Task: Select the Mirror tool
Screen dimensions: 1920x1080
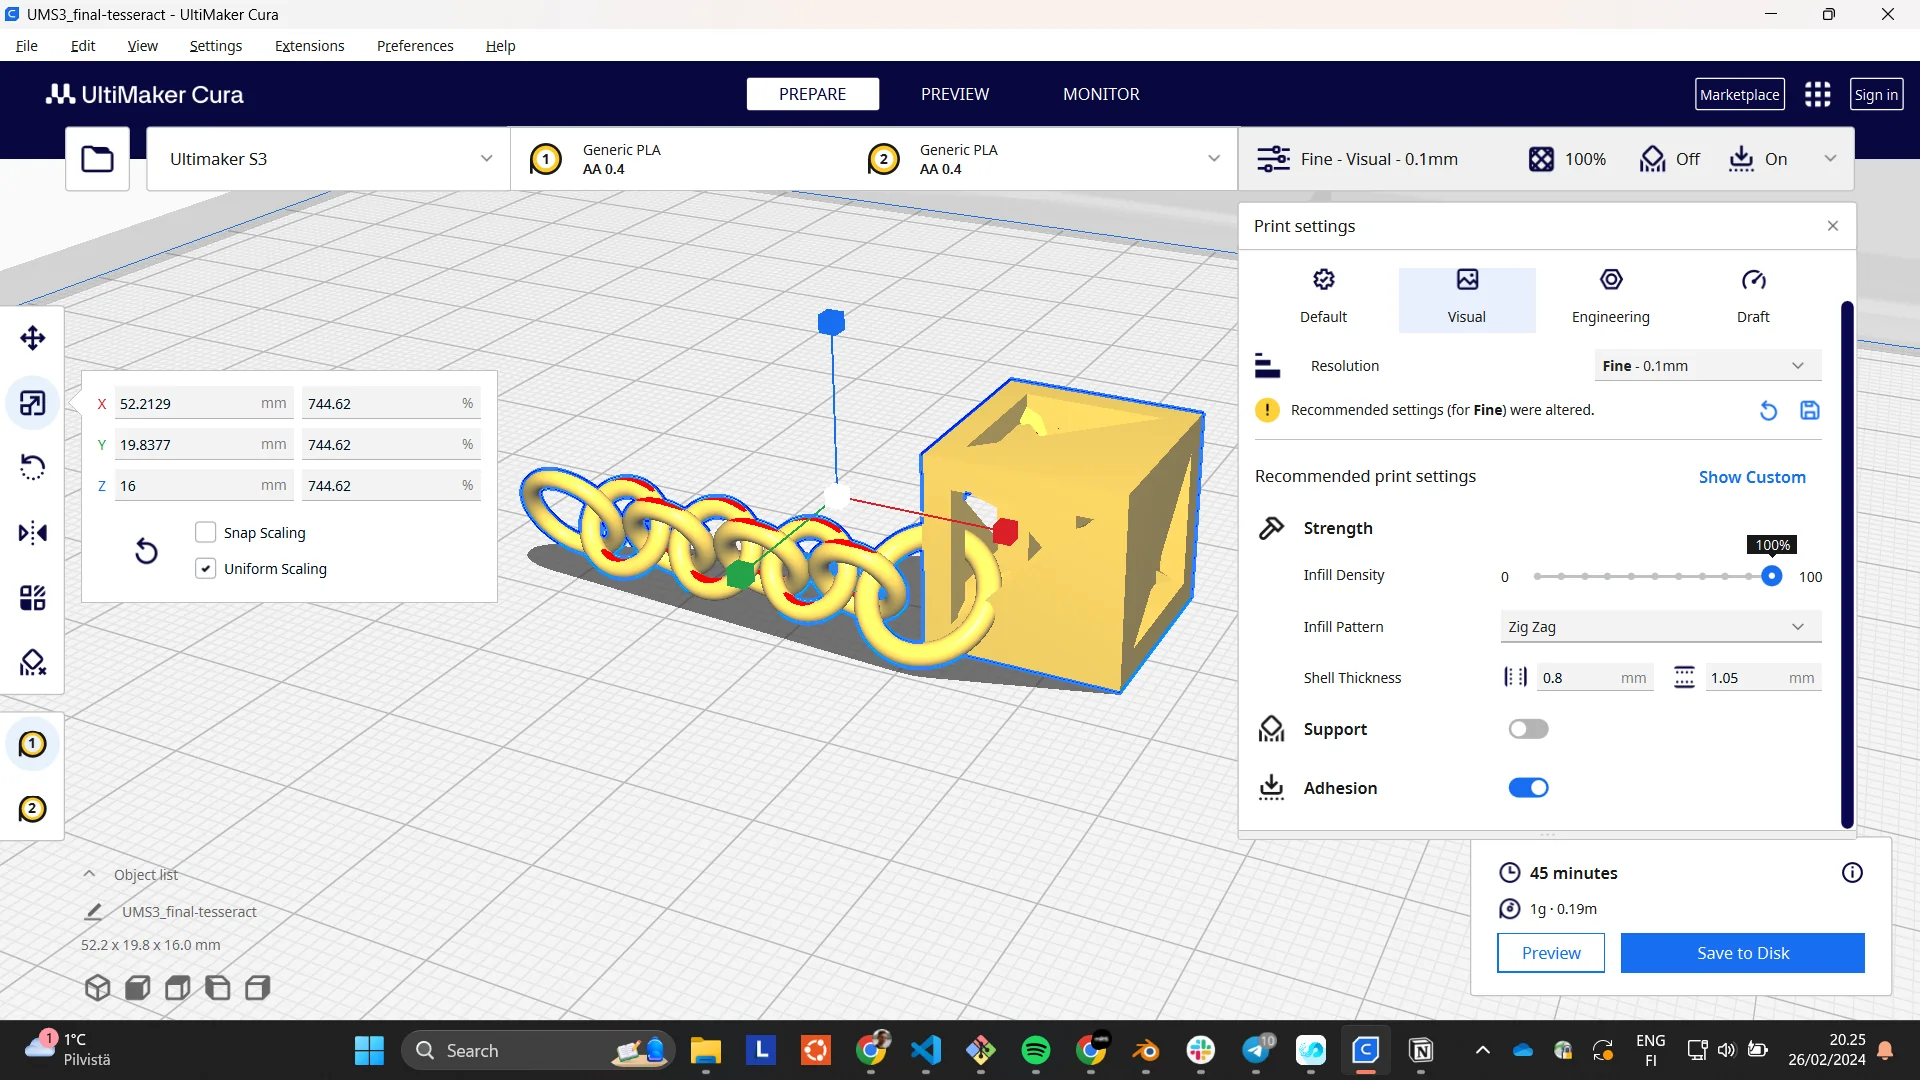Action: point(32,533)
